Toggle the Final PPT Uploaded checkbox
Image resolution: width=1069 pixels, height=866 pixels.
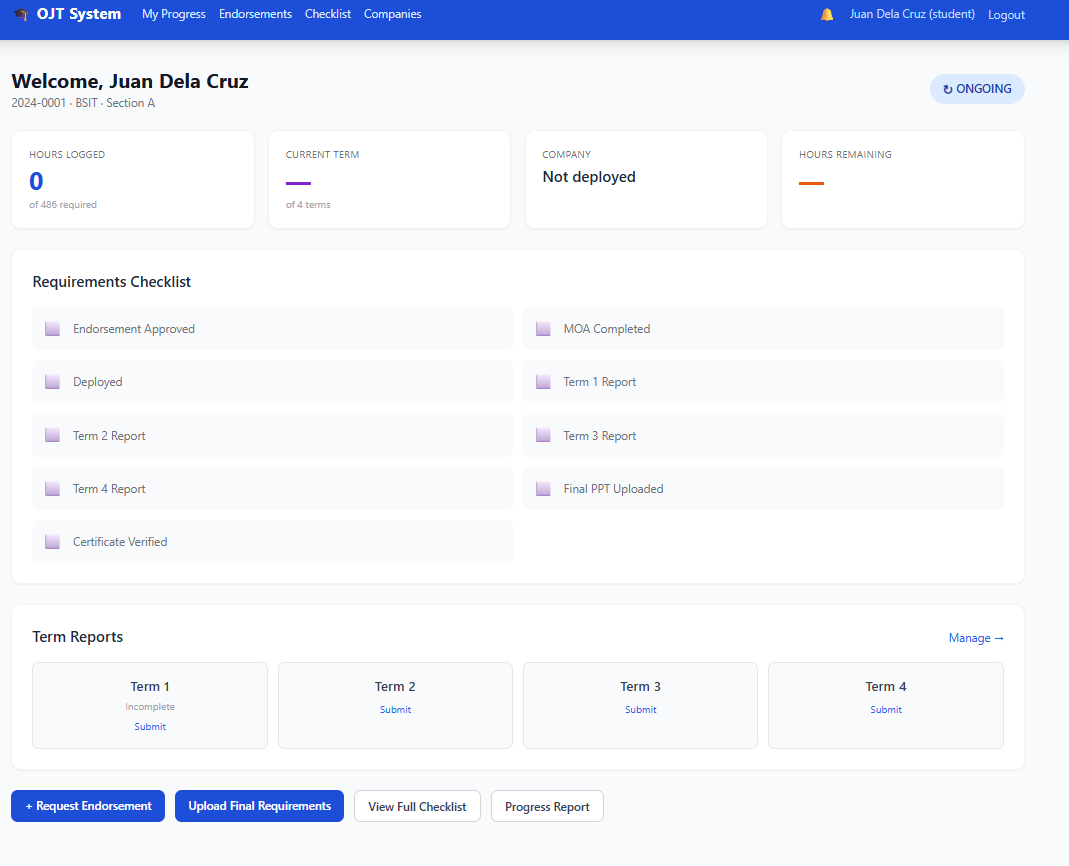tap(543, 489)
